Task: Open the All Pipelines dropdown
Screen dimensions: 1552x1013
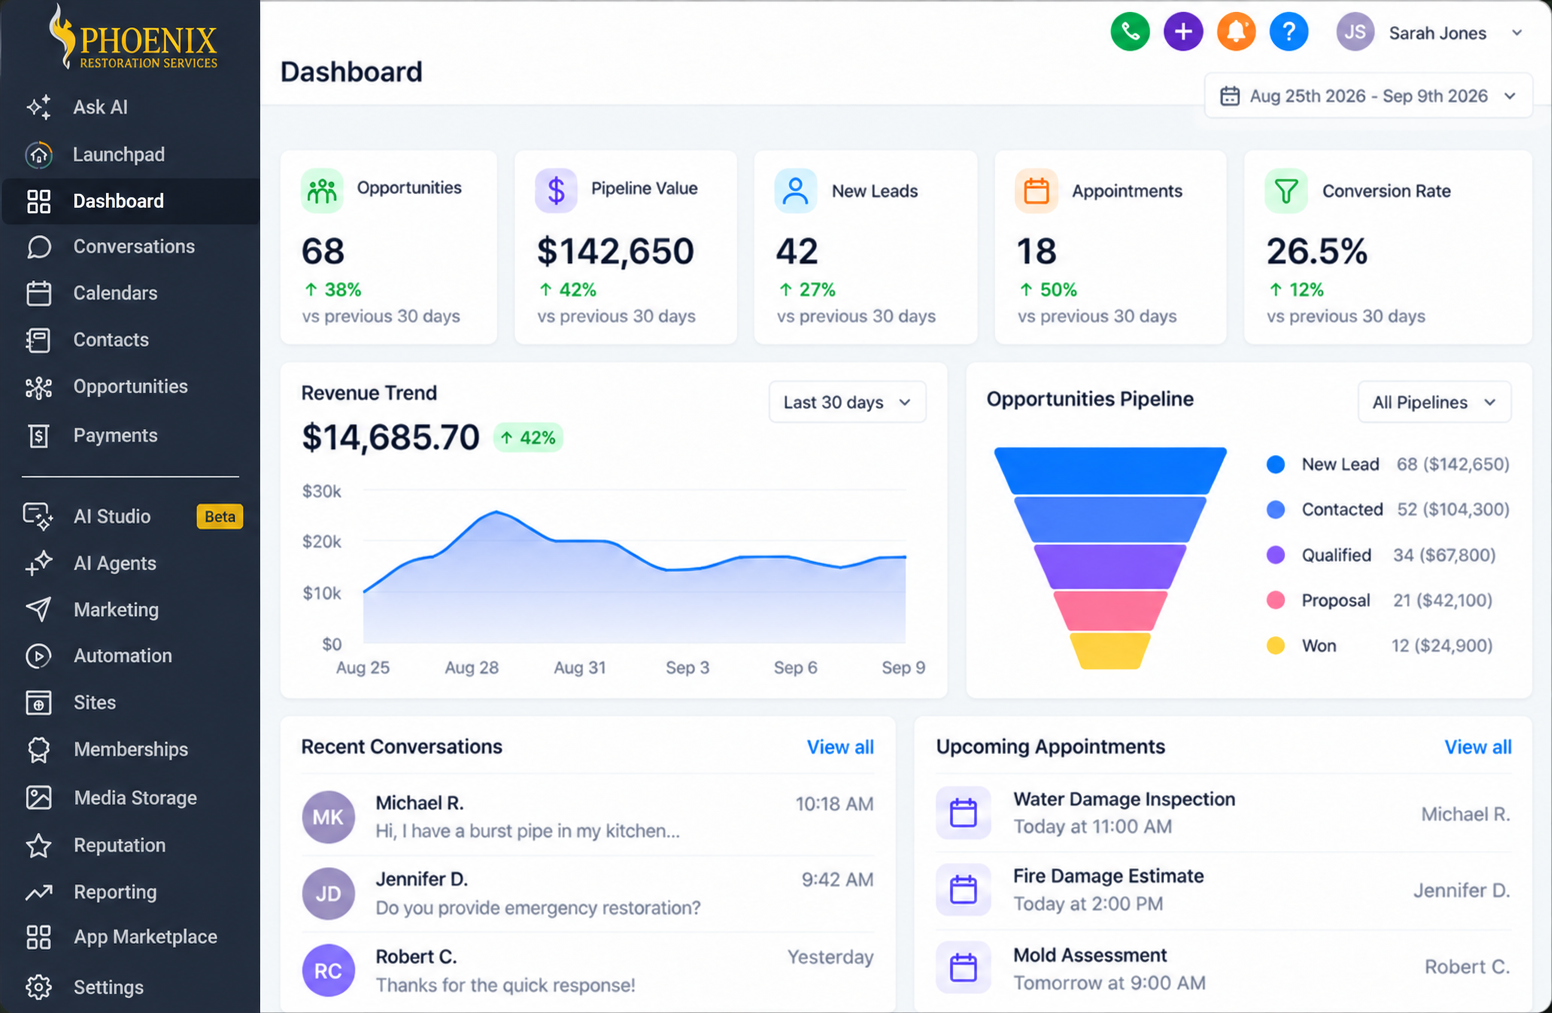Action: point(1434,402)
